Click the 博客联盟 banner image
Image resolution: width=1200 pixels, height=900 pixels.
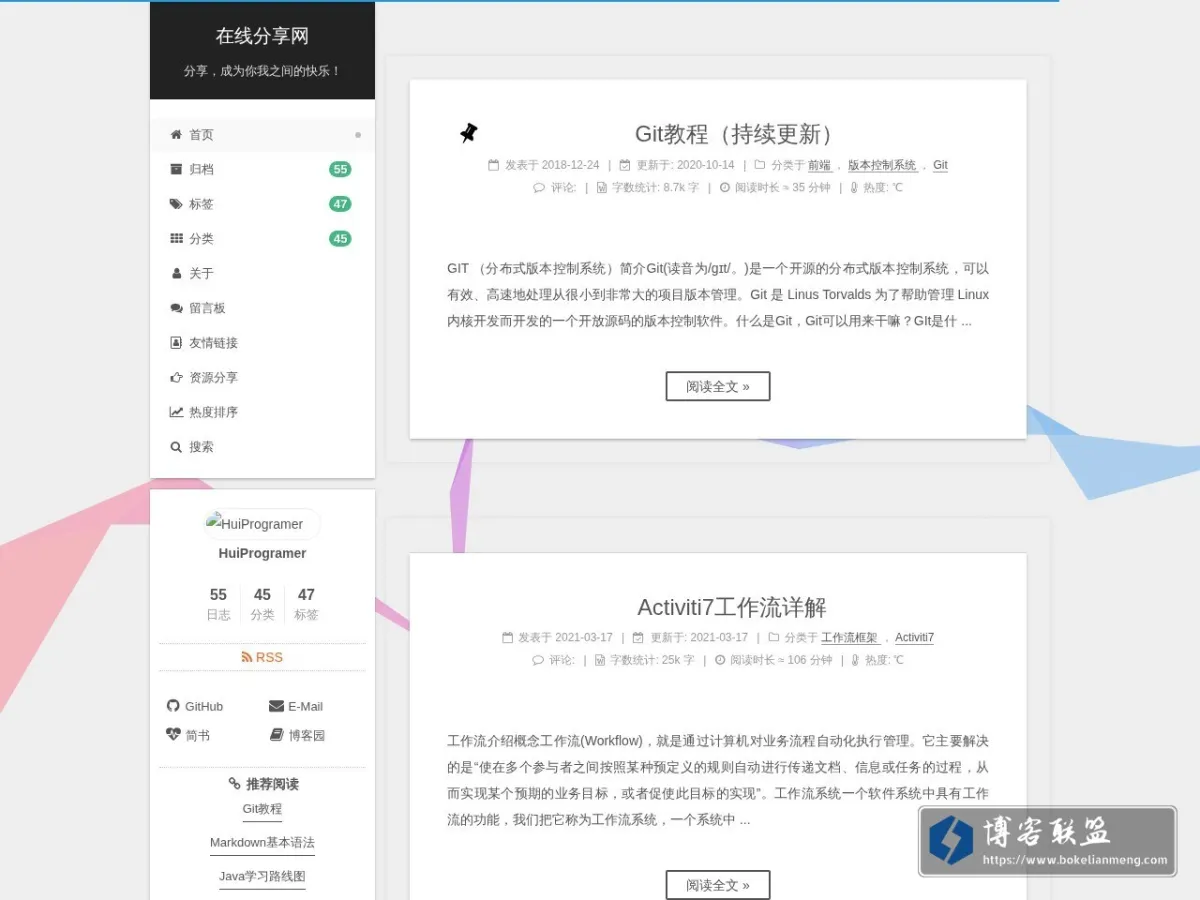(x=1048, y=841)
